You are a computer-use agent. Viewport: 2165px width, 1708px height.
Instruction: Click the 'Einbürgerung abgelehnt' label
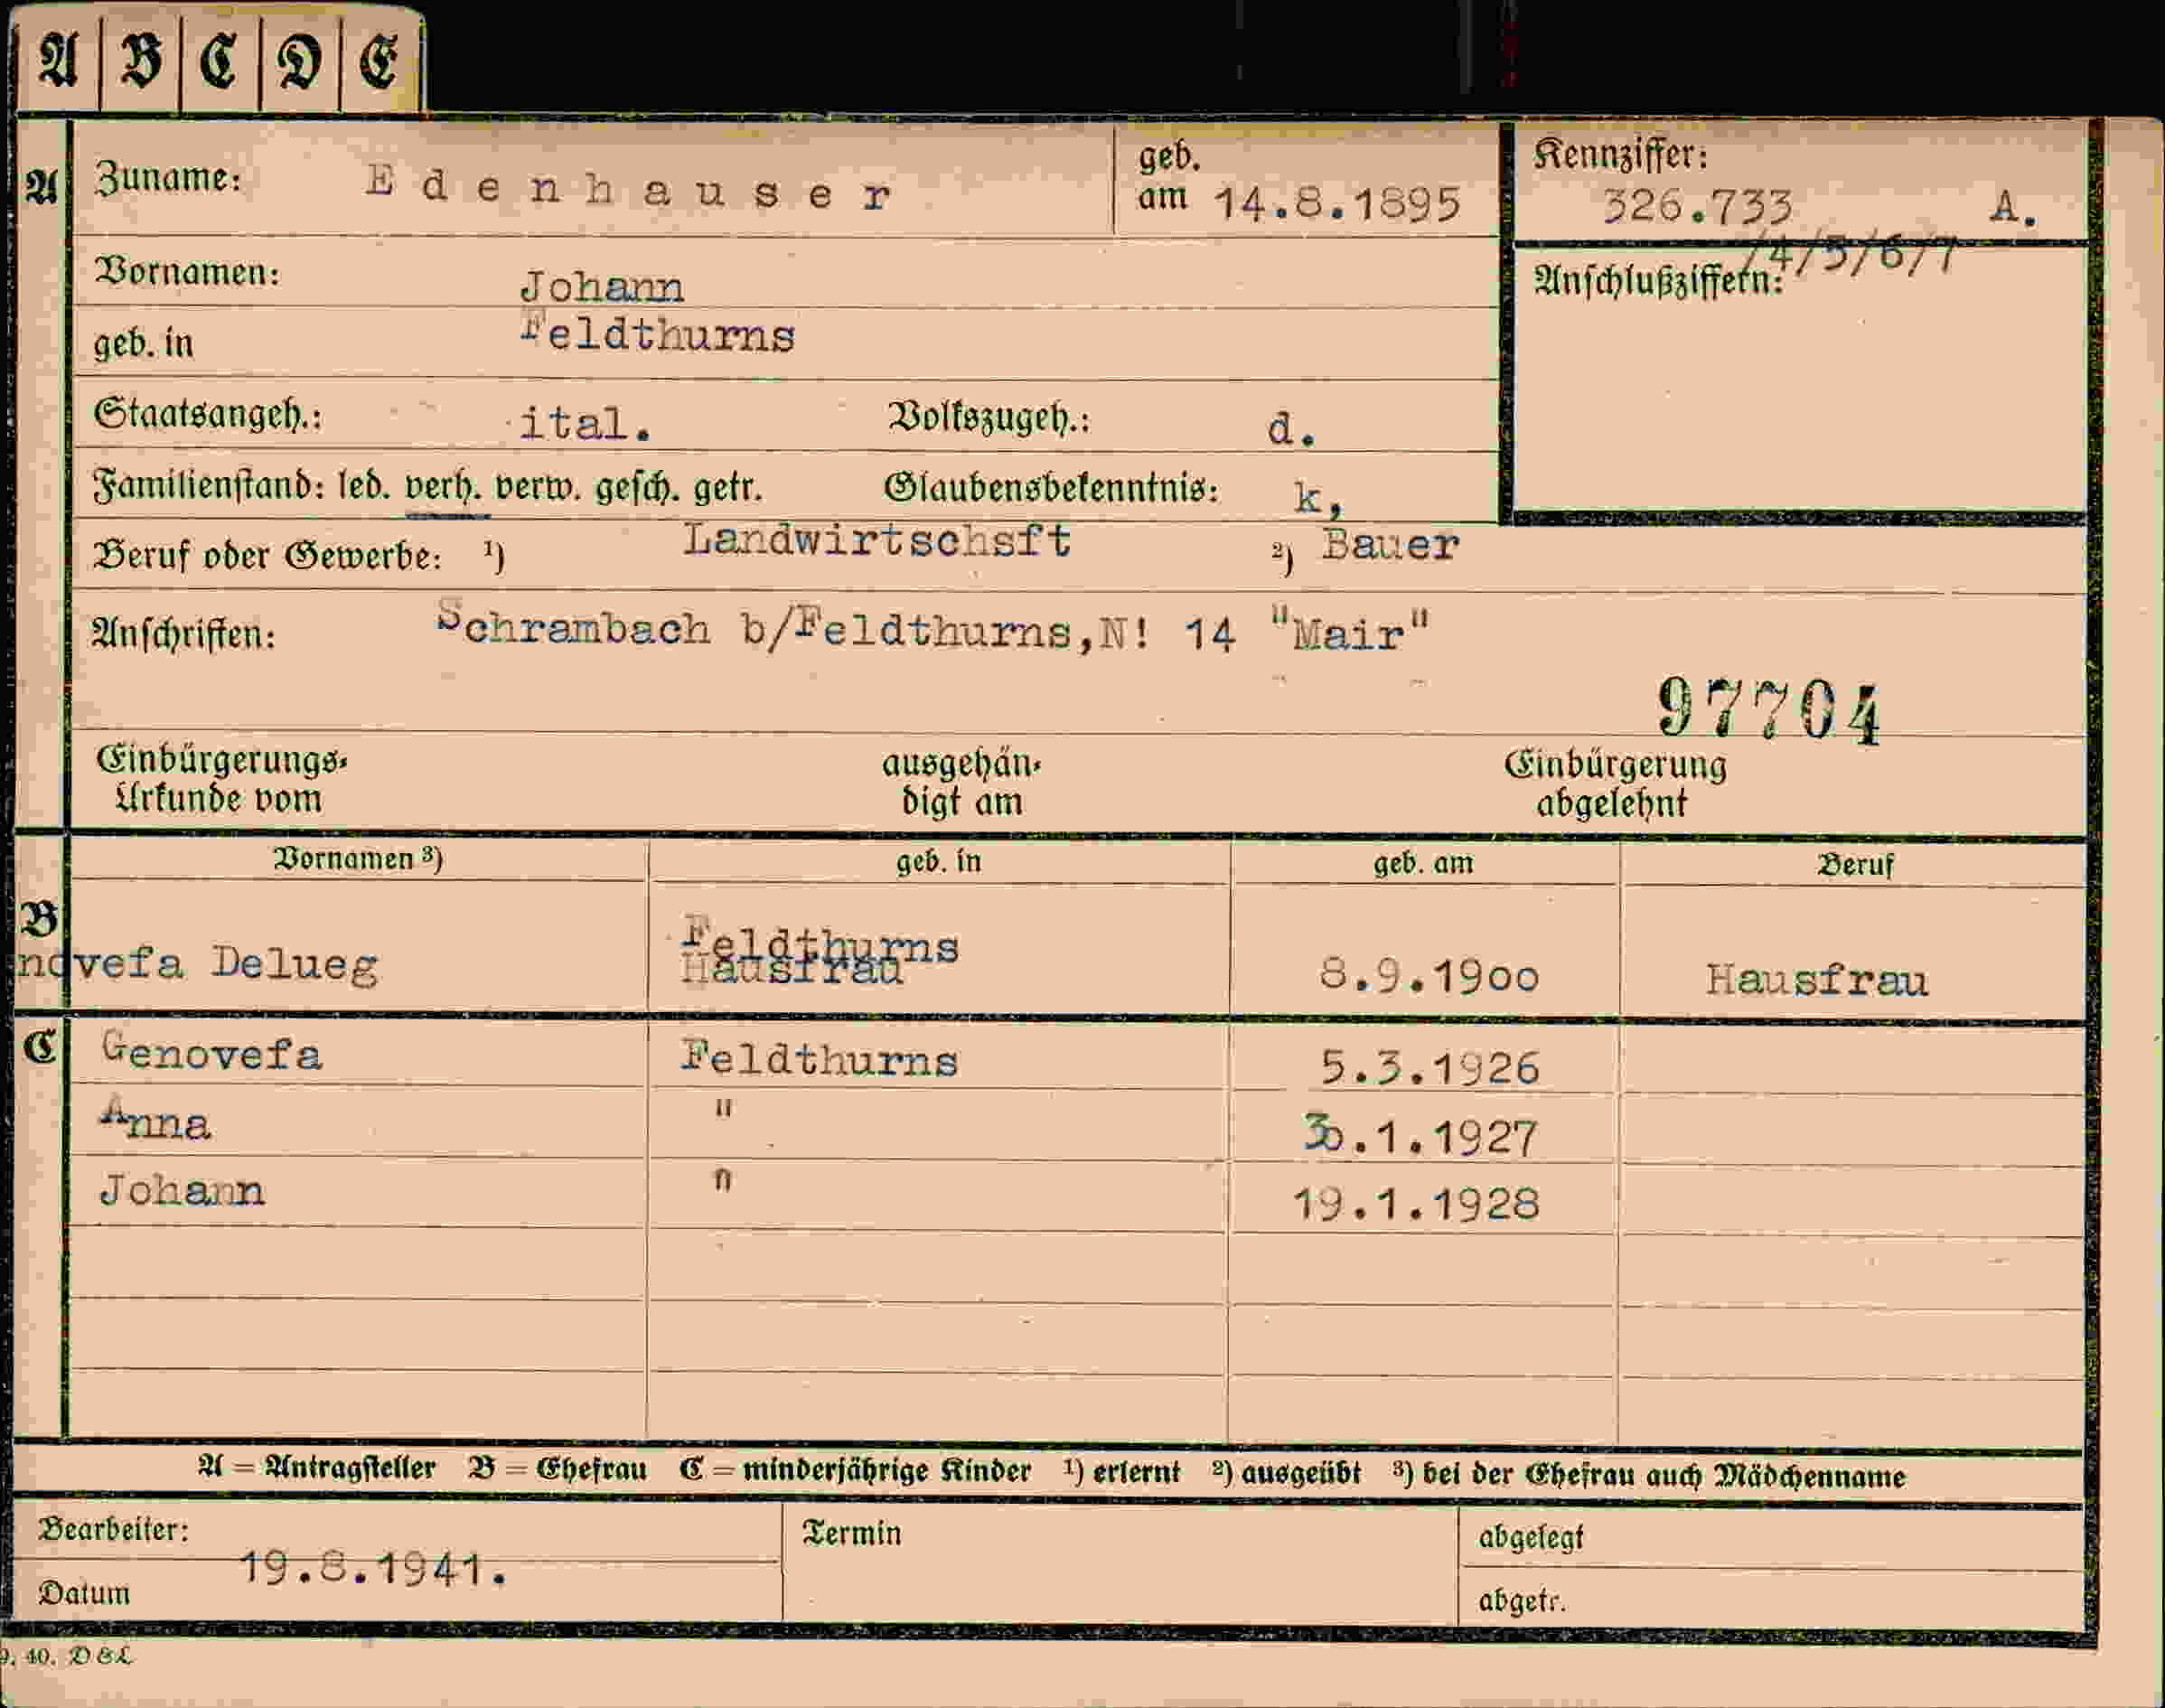(1614, 784)
